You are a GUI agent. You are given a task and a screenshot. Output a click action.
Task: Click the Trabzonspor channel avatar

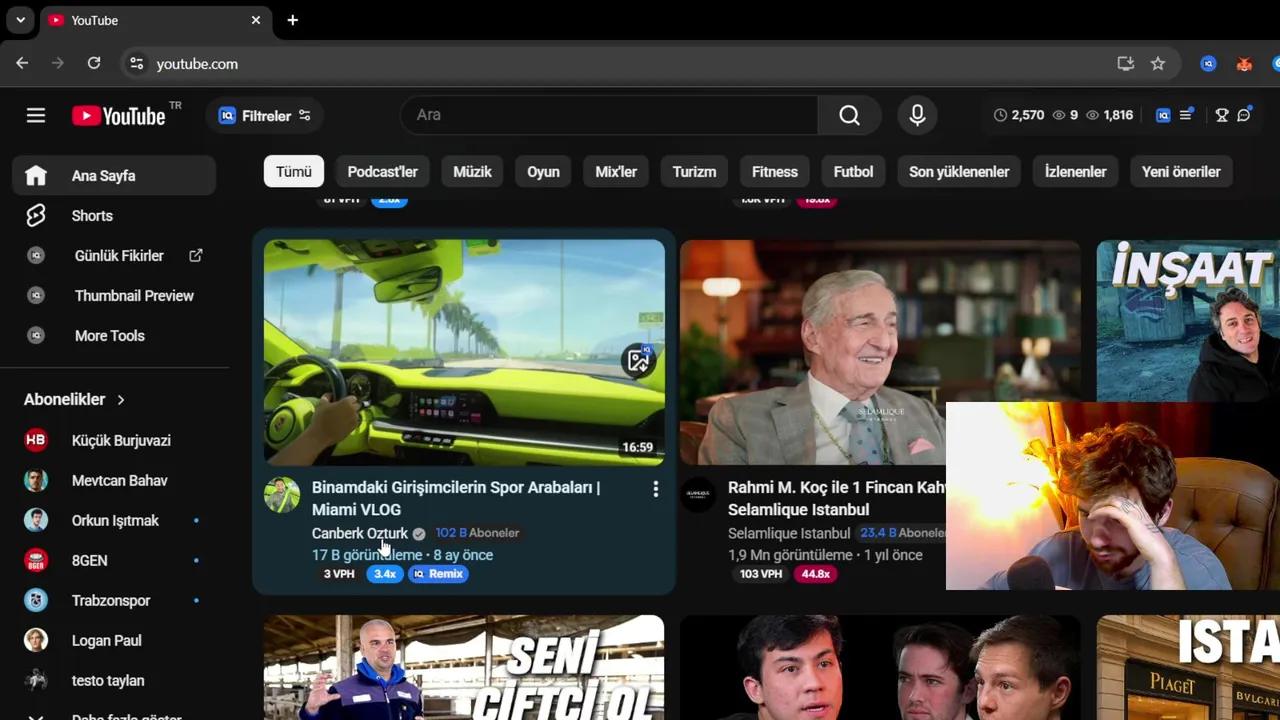coord(36,601)
